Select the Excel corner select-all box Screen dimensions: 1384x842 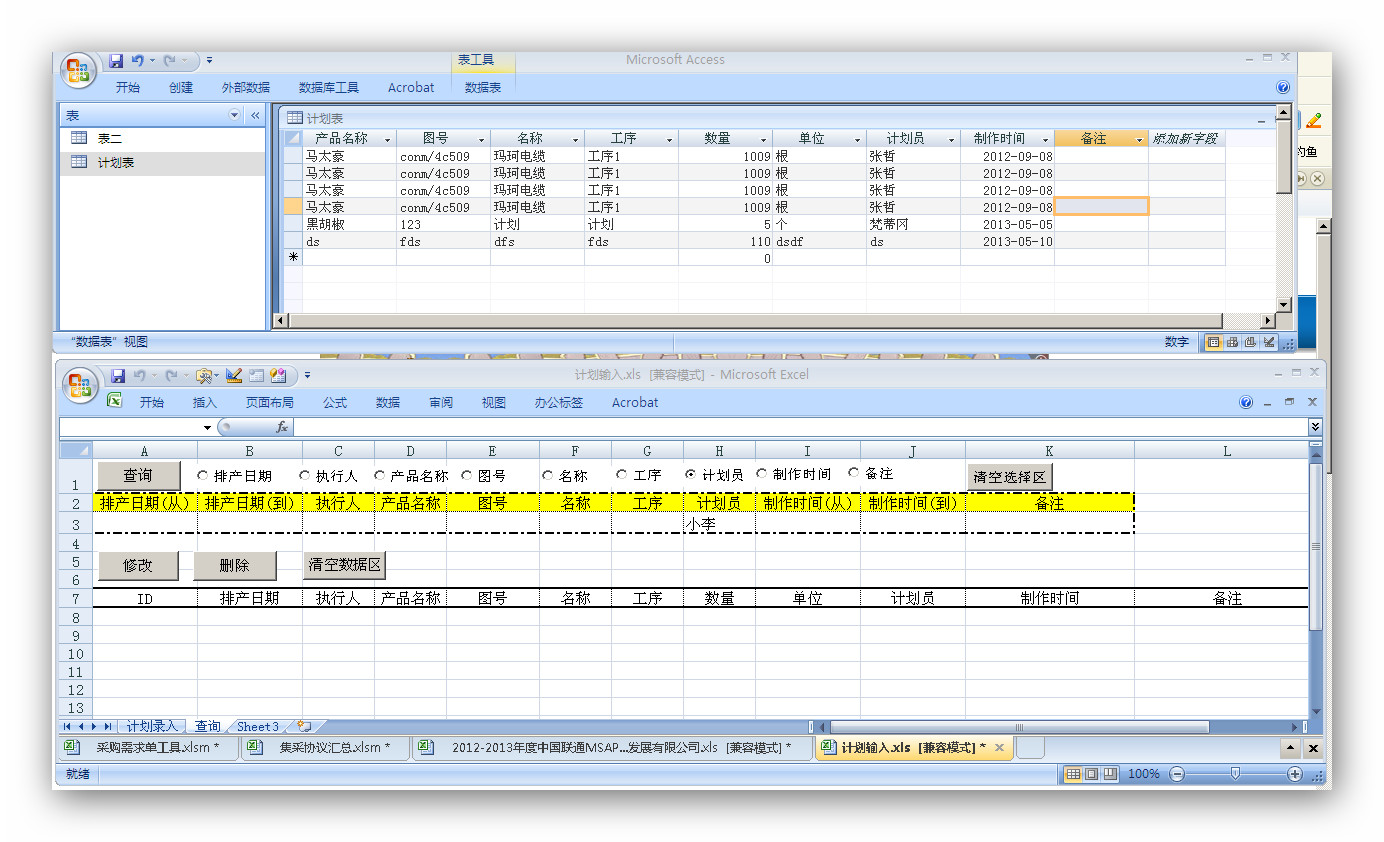point(76,451)
